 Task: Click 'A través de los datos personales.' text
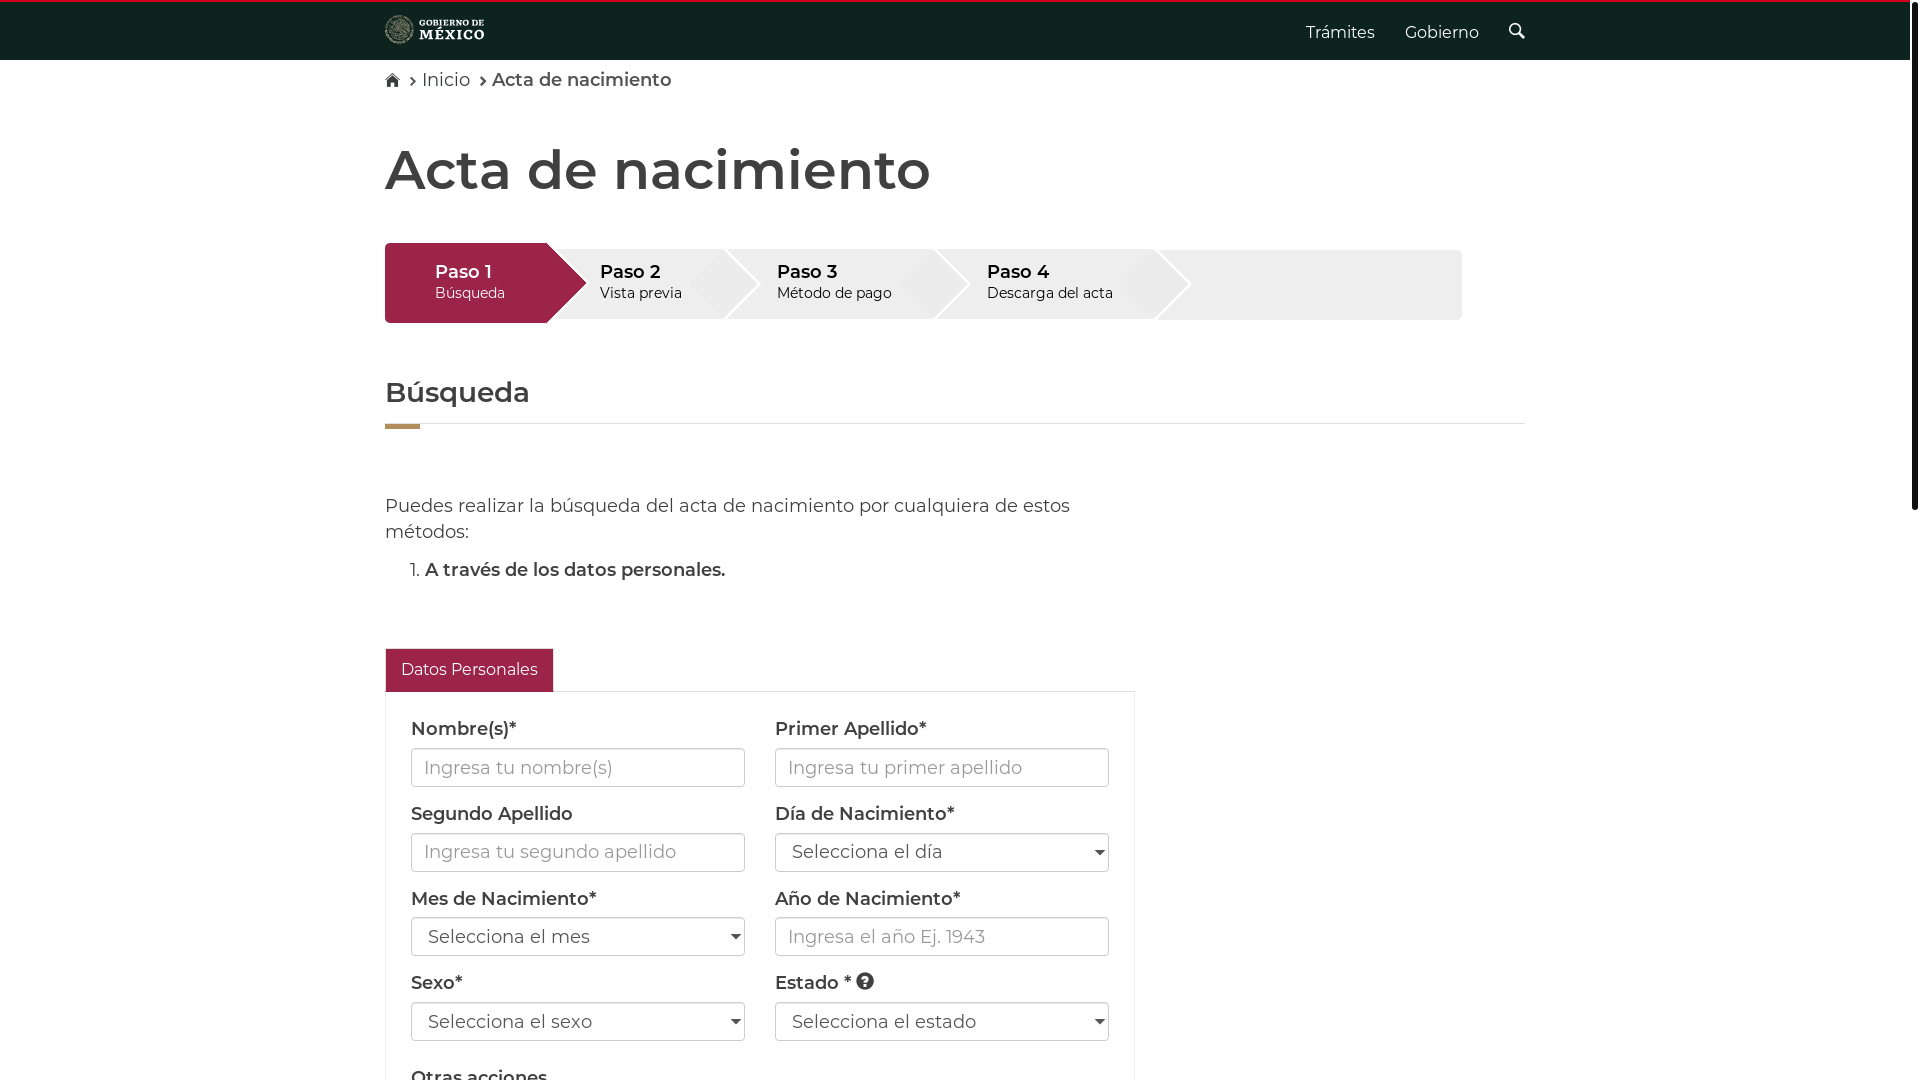tap(575, 570)
